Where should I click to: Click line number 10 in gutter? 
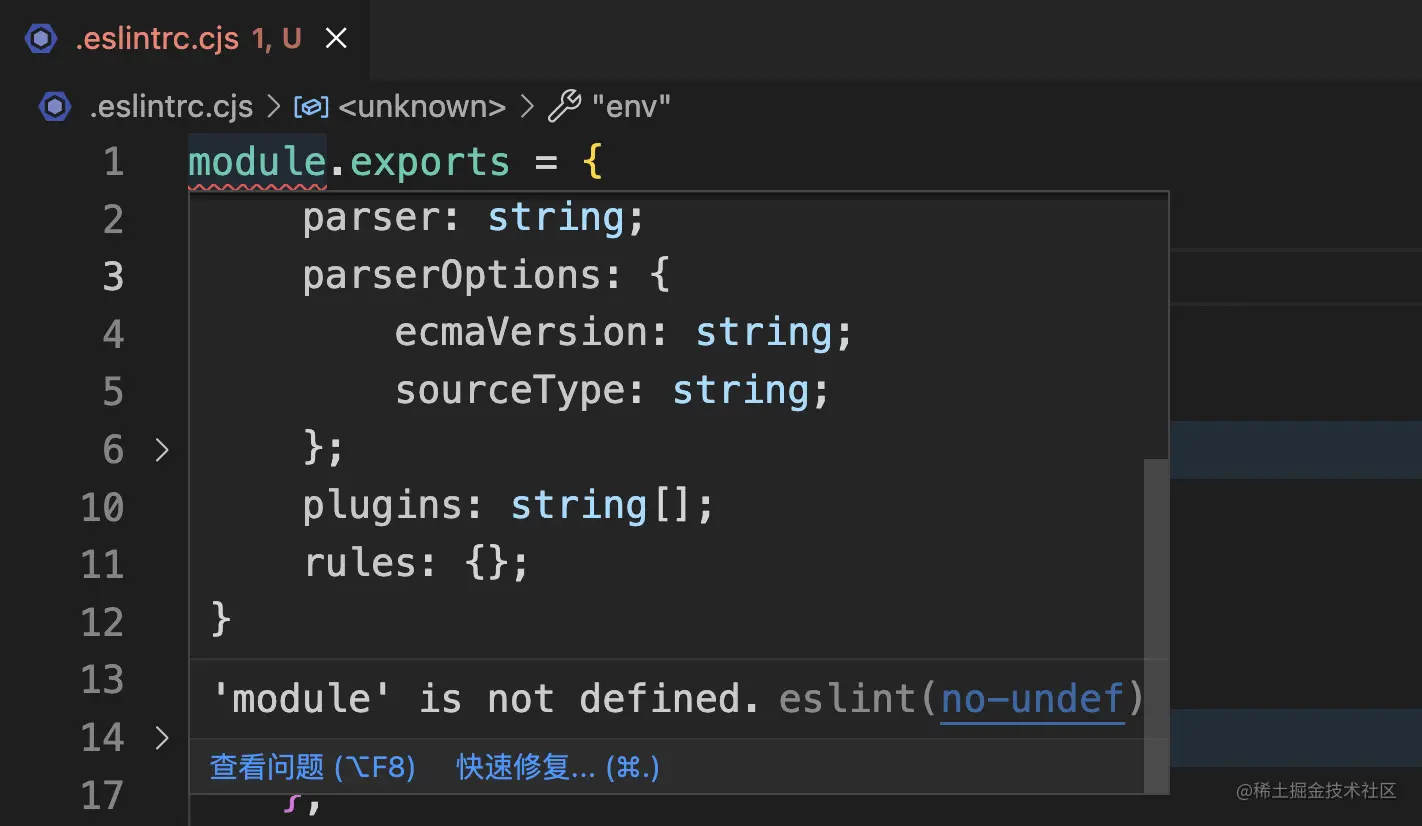tap(102, 508)
